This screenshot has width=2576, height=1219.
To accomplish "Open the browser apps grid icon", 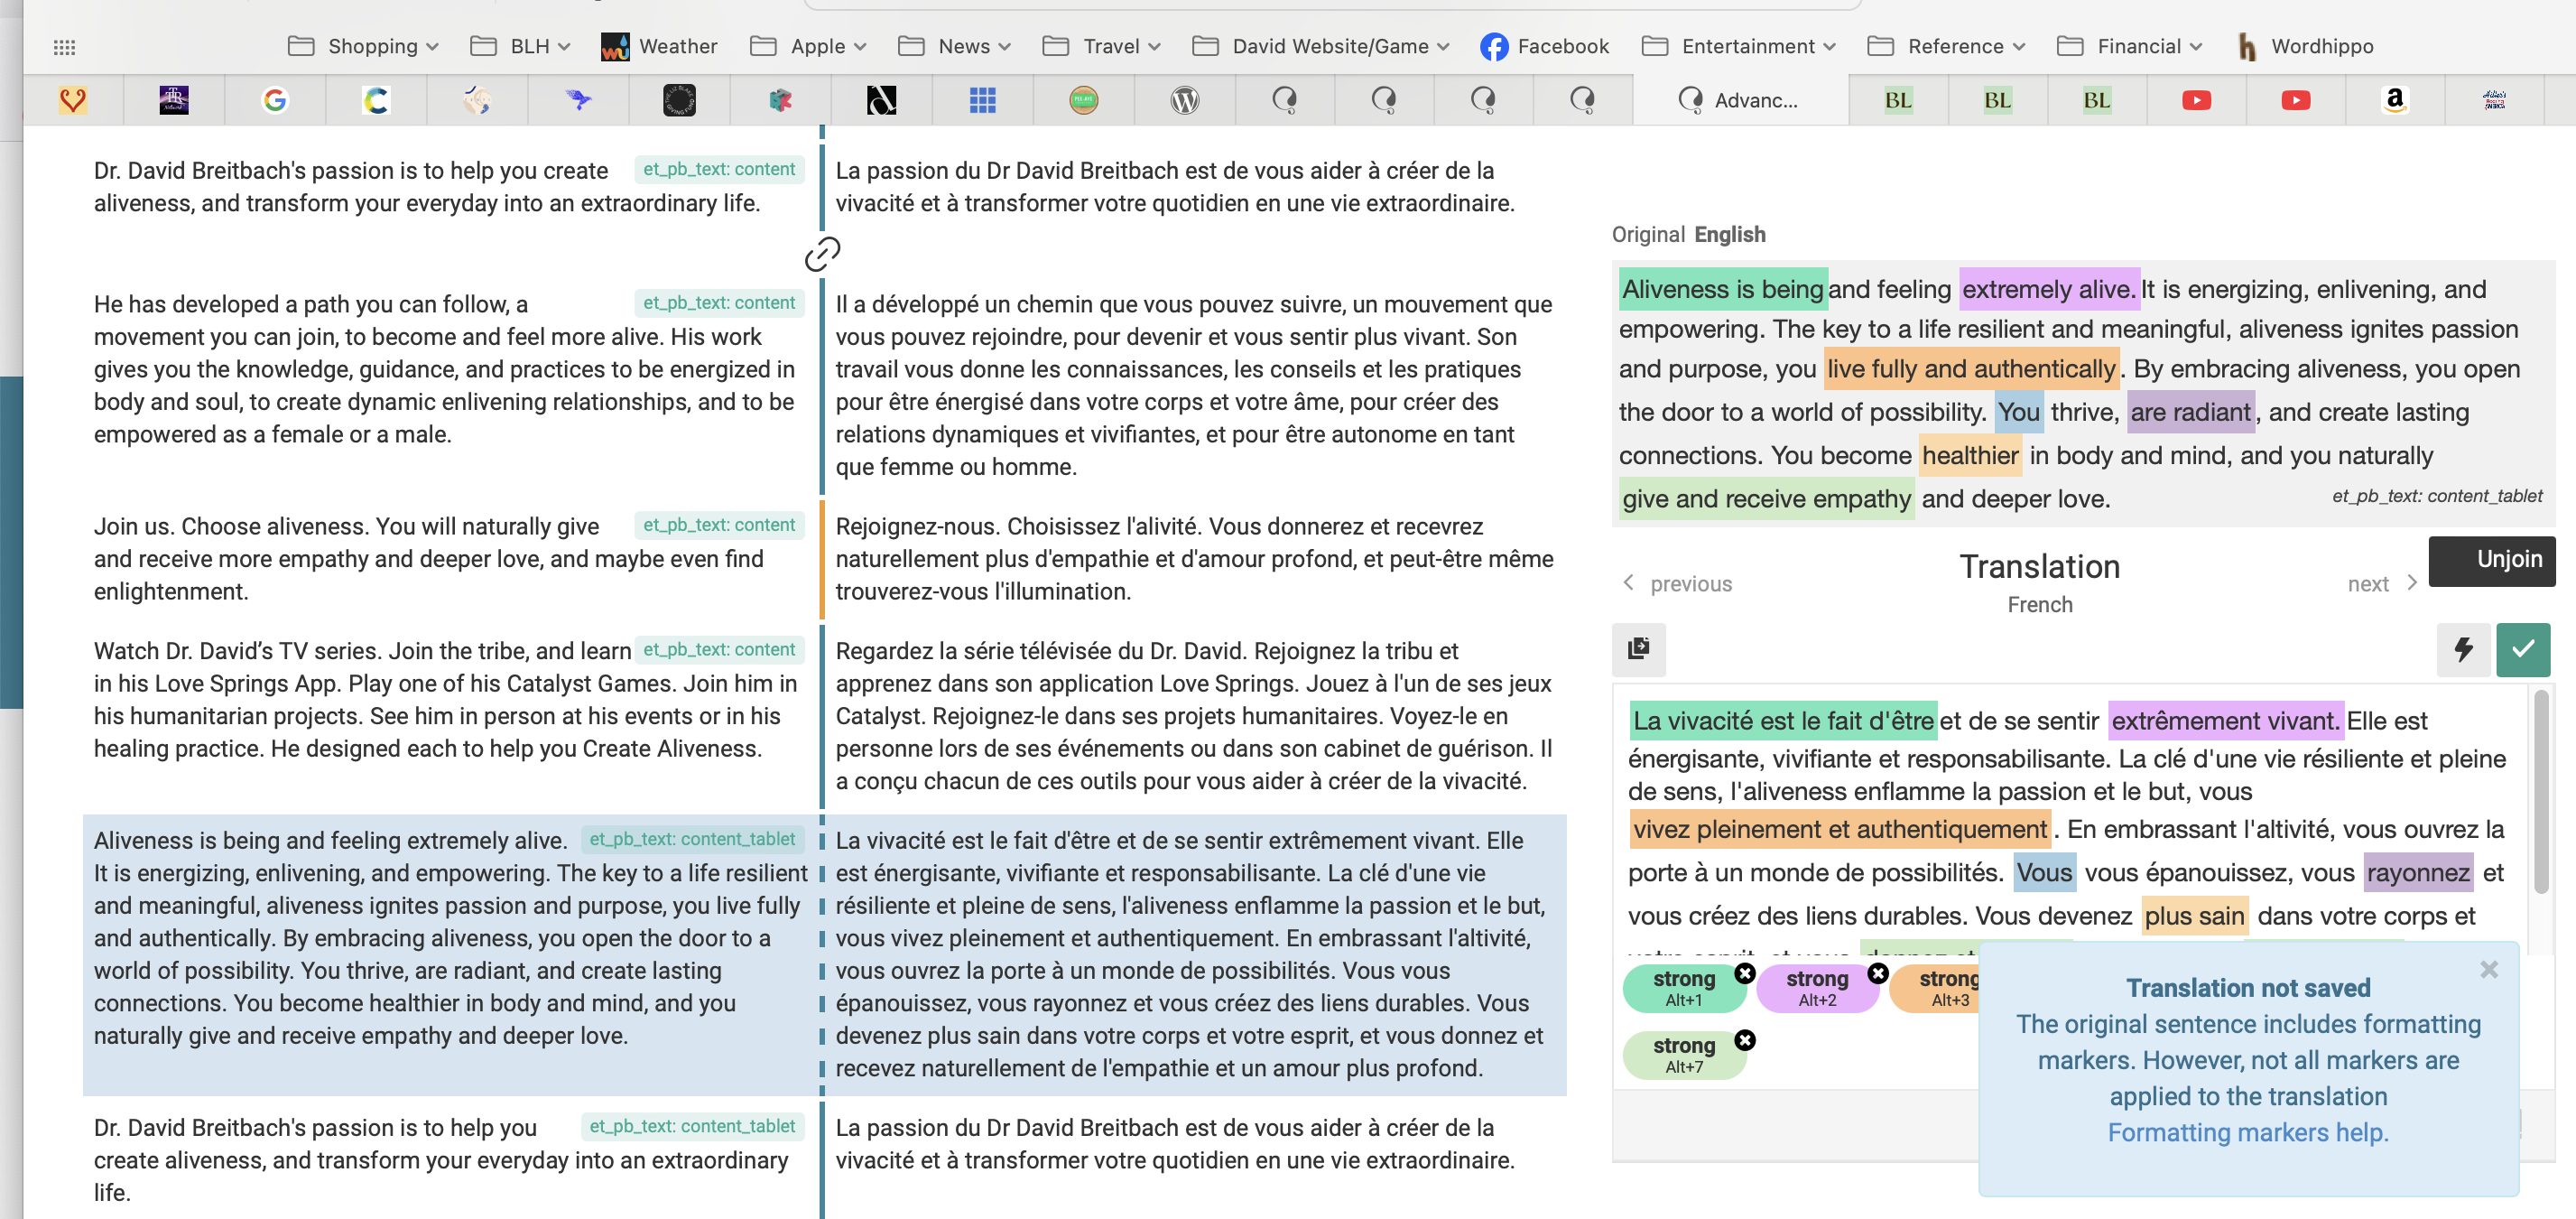I will tap(64, 47).
